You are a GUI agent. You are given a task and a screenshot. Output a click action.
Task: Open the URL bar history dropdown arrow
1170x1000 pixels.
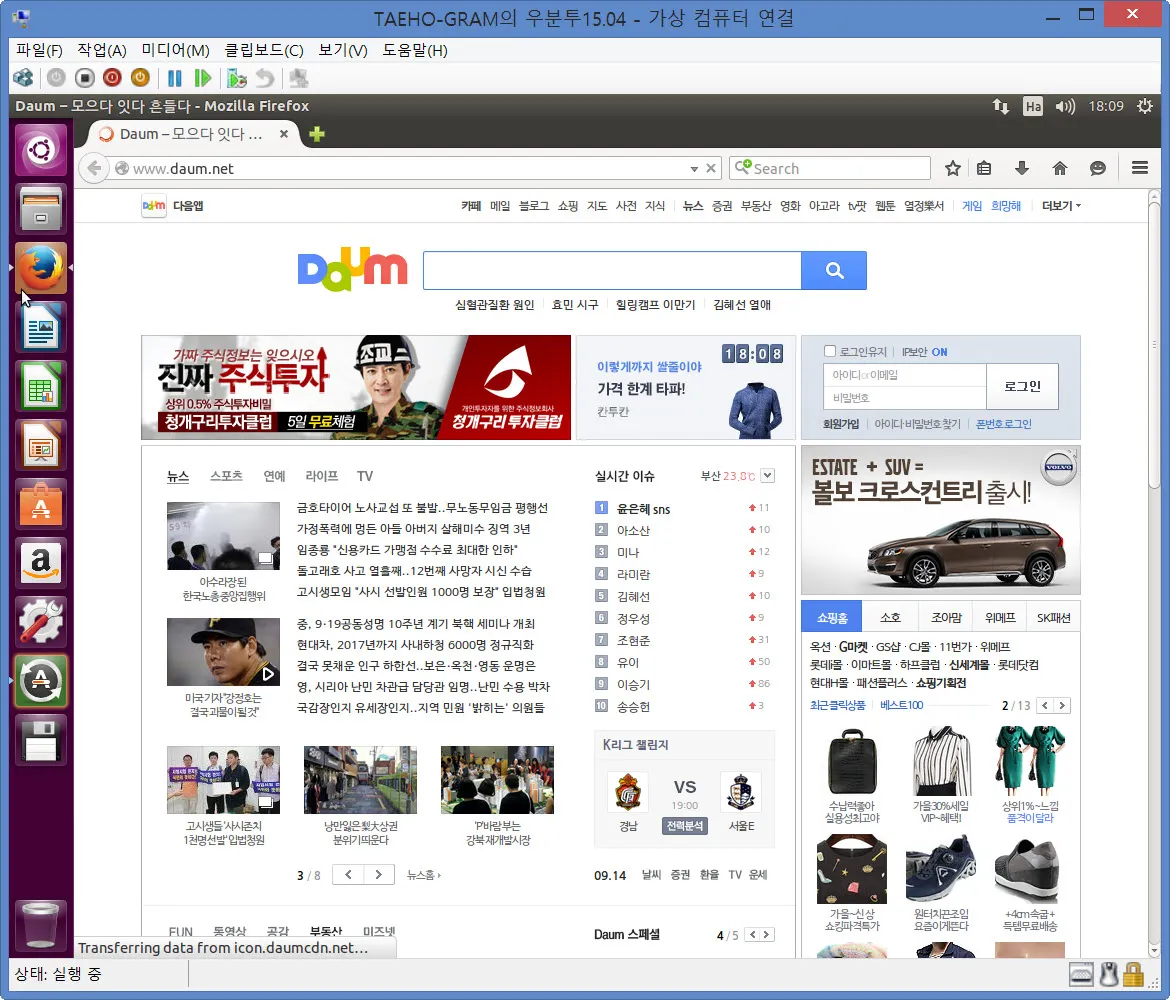pyautogui.click(x=694, y=169)
